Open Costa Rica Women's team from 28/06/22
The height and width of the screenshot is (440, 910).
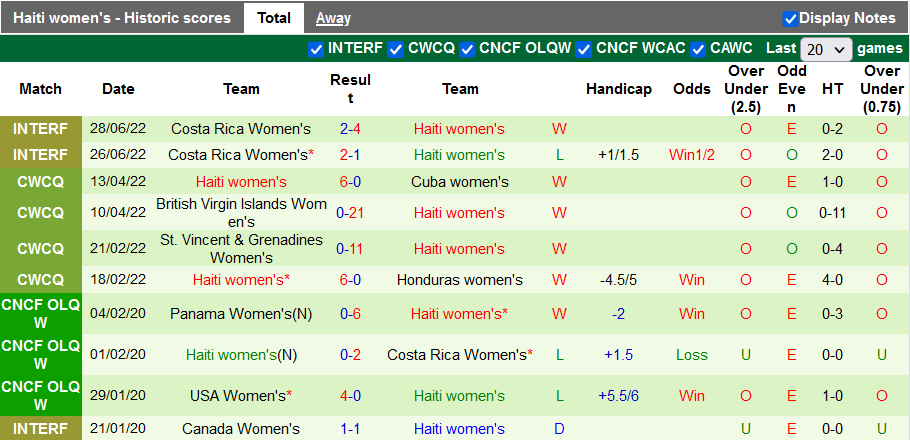pyautogui.click(x=241, y=129)
